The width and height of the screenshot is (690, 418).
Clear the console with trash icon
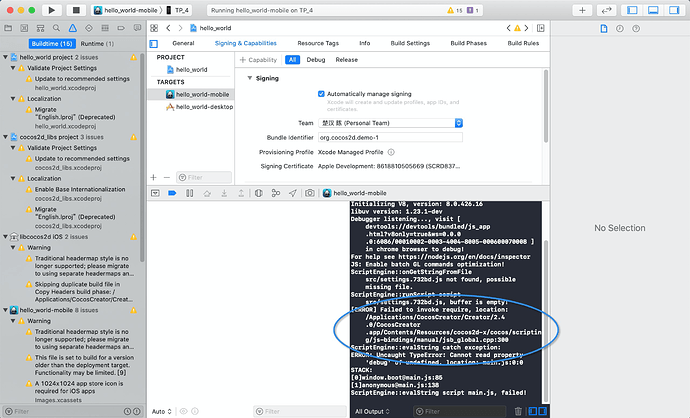tap(518, 411)
